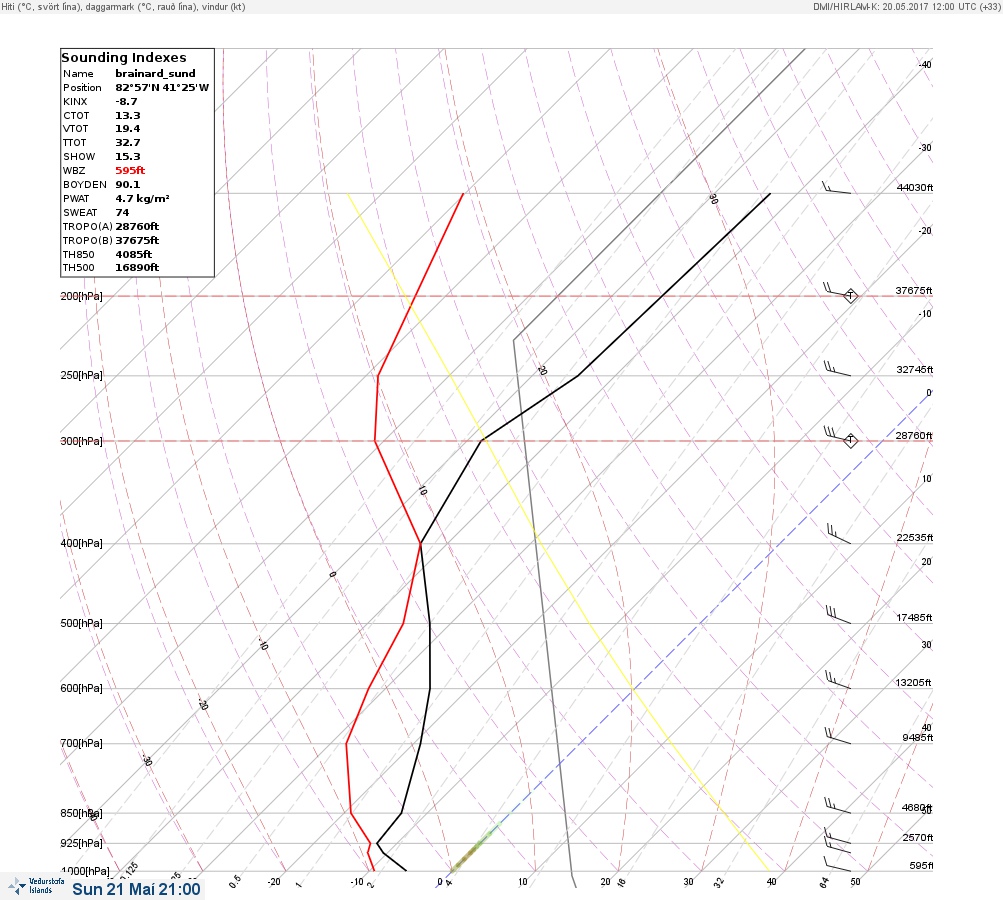The width and height of the screenshot is (1003, 900).
Task: Click the wind barb at 32745ft
Action: pos(837,369)
